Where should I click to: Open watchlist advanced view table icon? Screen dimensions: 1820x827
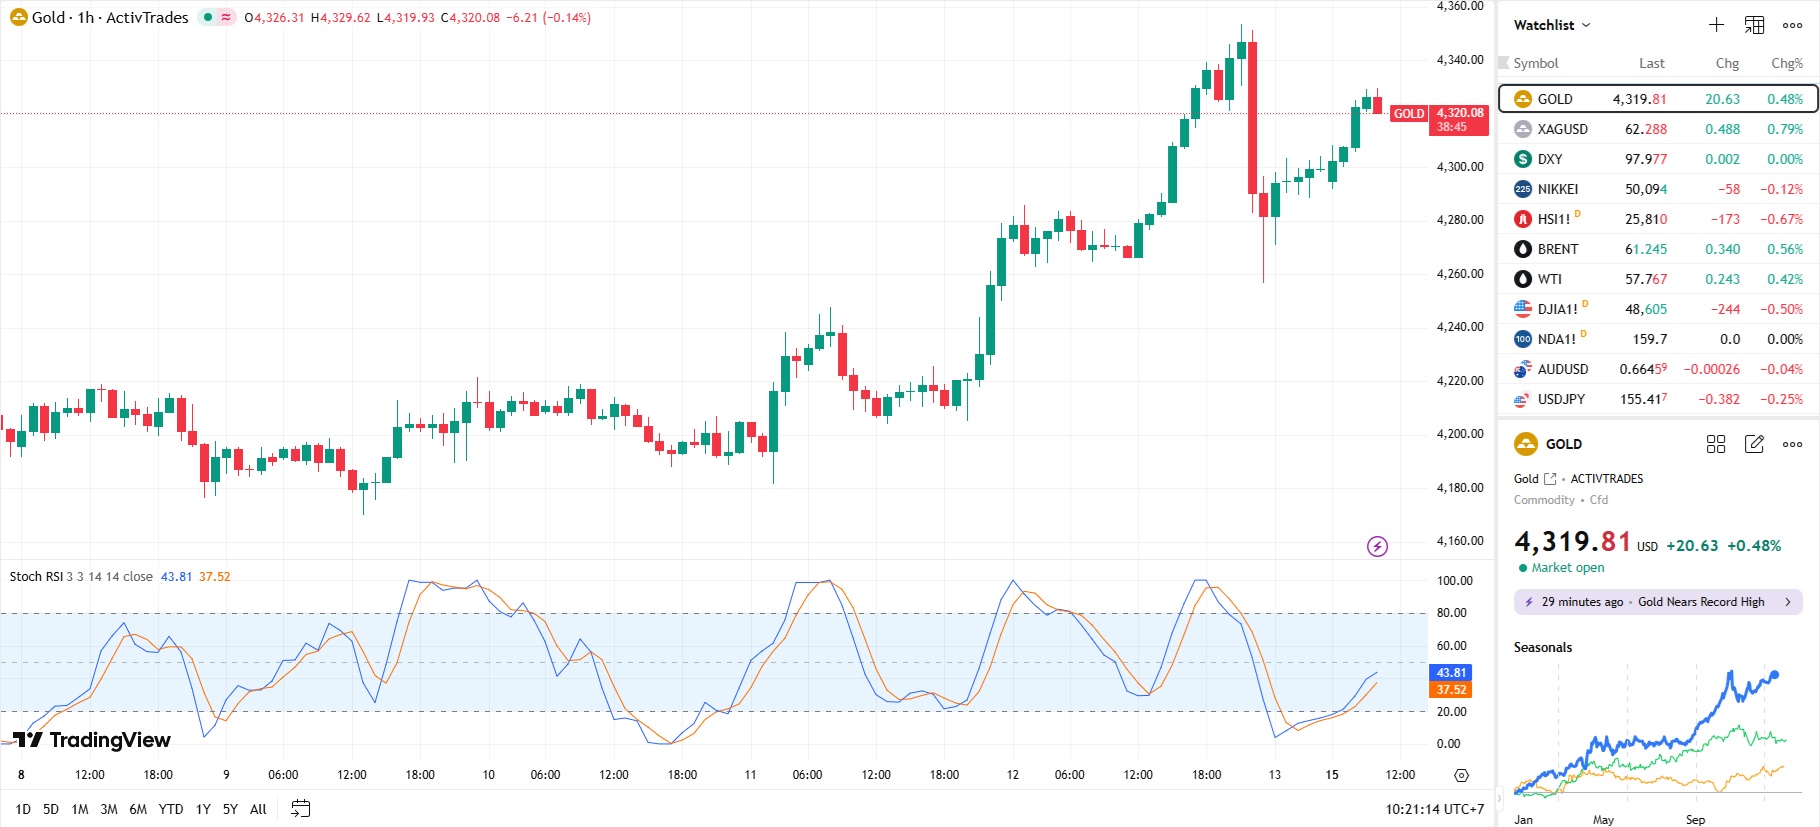pyautogui.click(x=1754, y=25)
